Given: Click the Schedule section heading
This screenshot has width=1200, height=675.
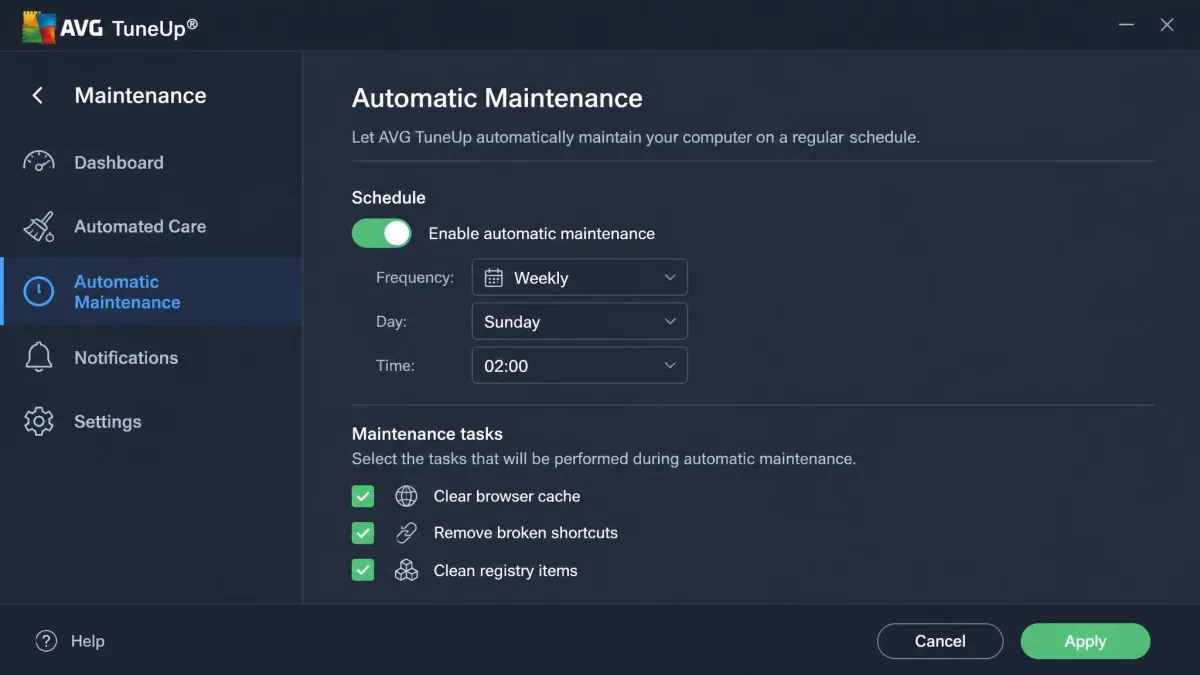Looking at the screenshot, I should 389,197.
